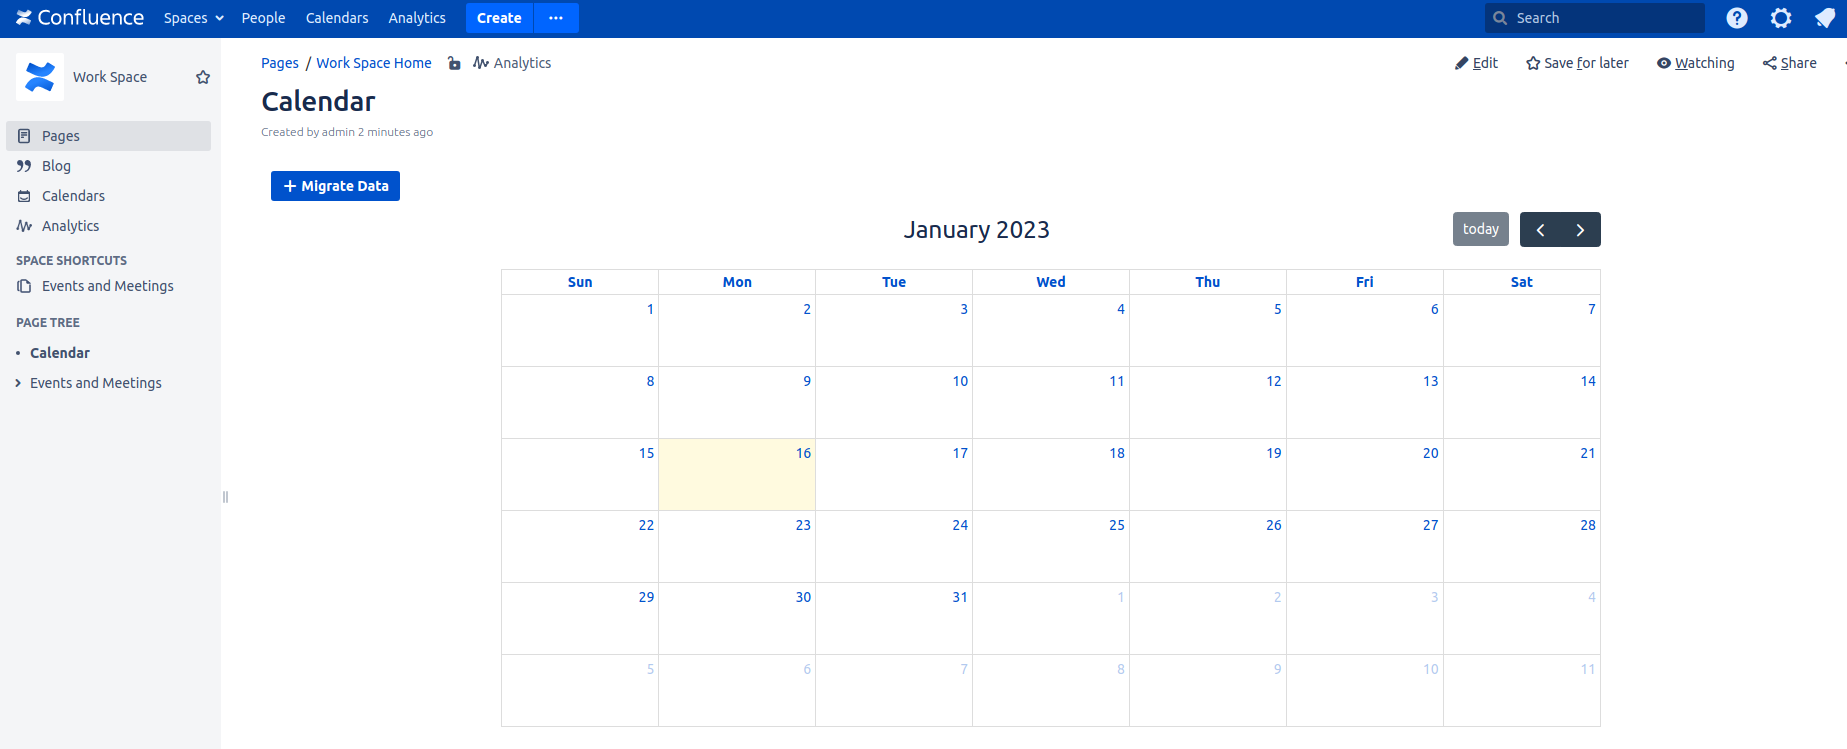Select Blog in the sidebar
The height and width of the screenshot is (749, 1847).
pos(56,166)
